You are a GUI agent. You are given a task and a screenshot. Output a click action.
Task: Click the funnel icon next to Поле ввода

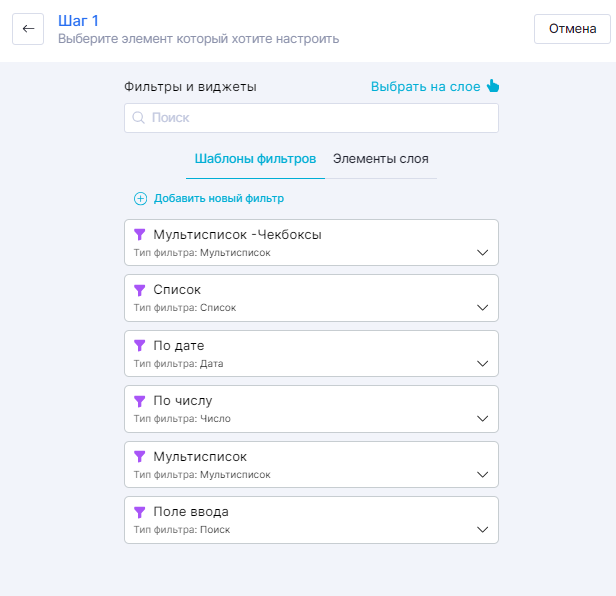140,512
